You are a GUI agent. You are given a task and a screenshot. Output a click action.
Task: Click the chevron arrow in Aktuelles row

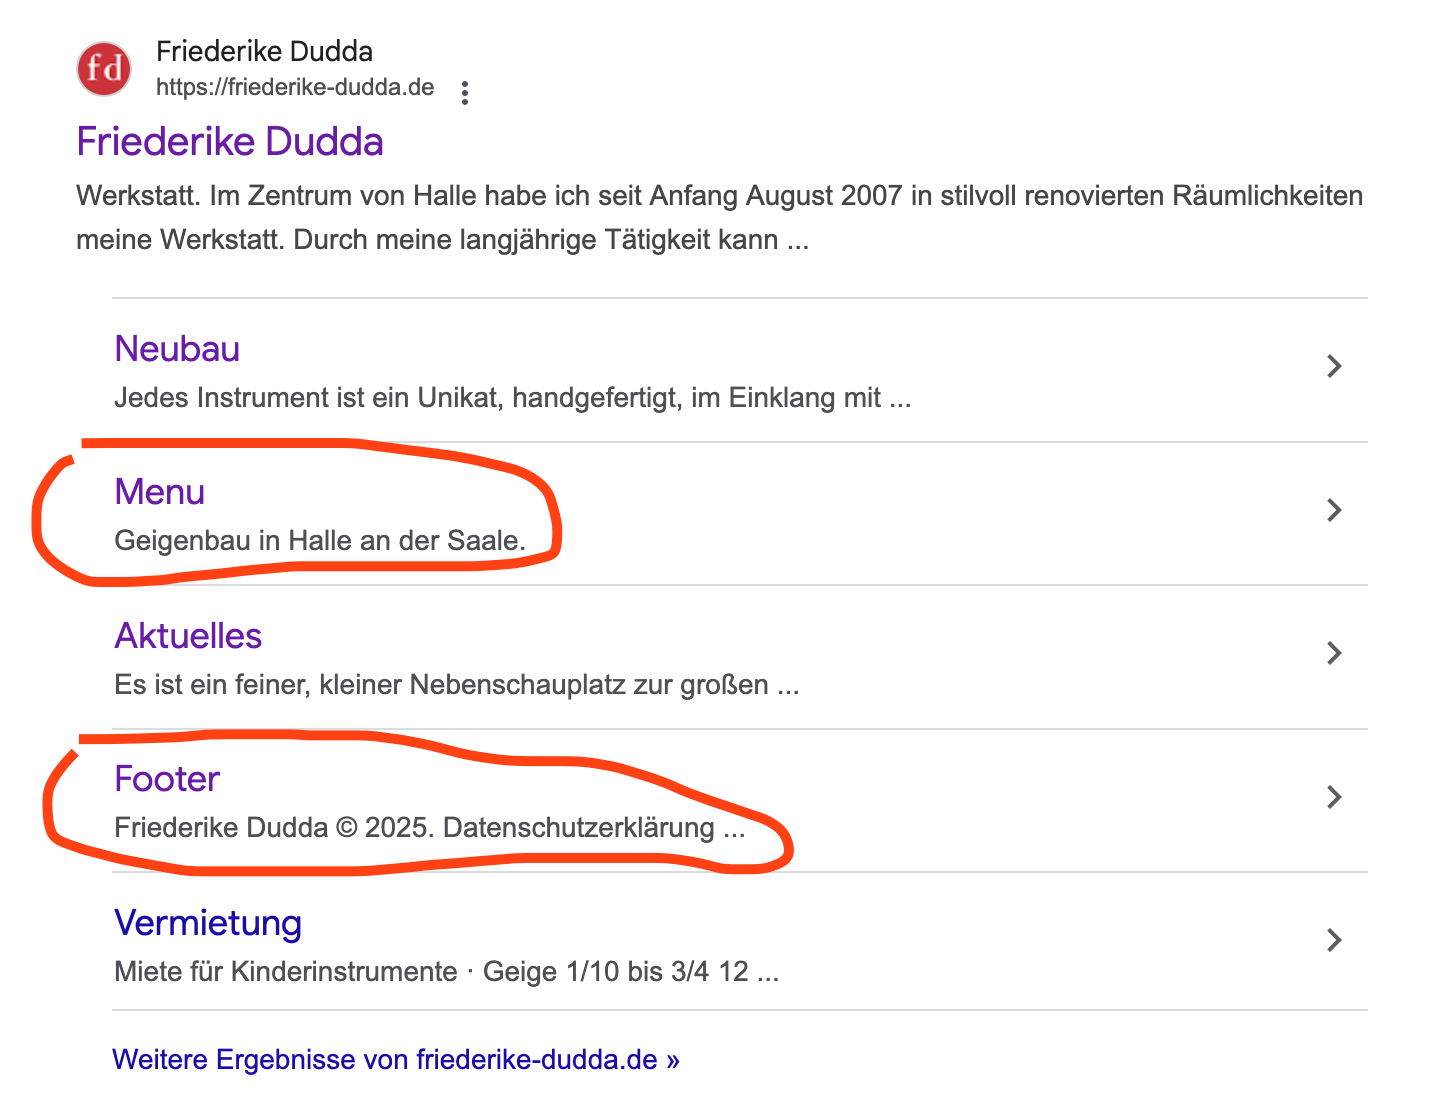1334,653
